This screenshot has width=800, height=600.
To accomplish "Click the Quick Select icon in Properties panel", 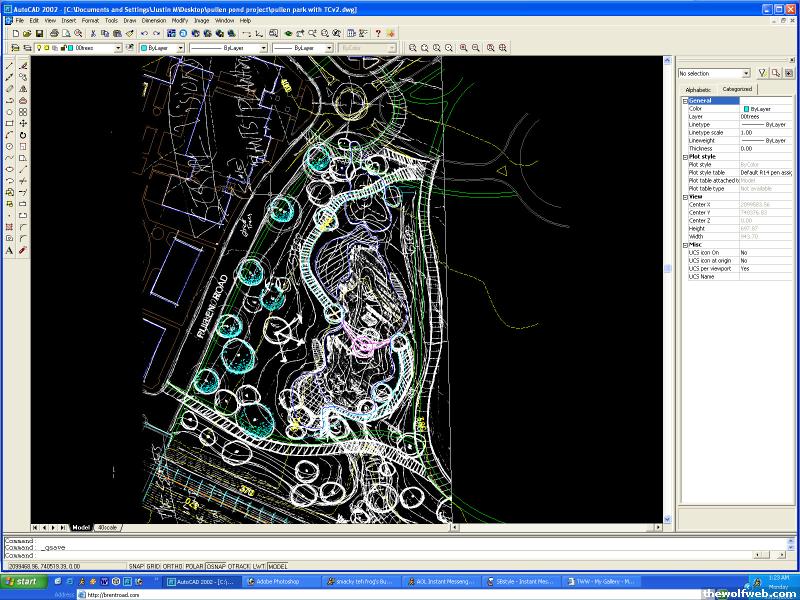I will (762, 73).
